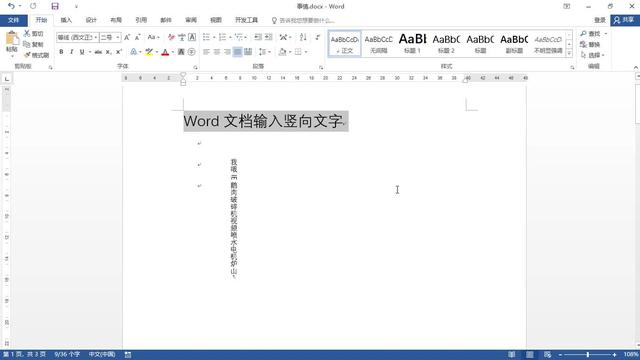
Task: Save the document from the quick access toolbar
Action: 55,6
